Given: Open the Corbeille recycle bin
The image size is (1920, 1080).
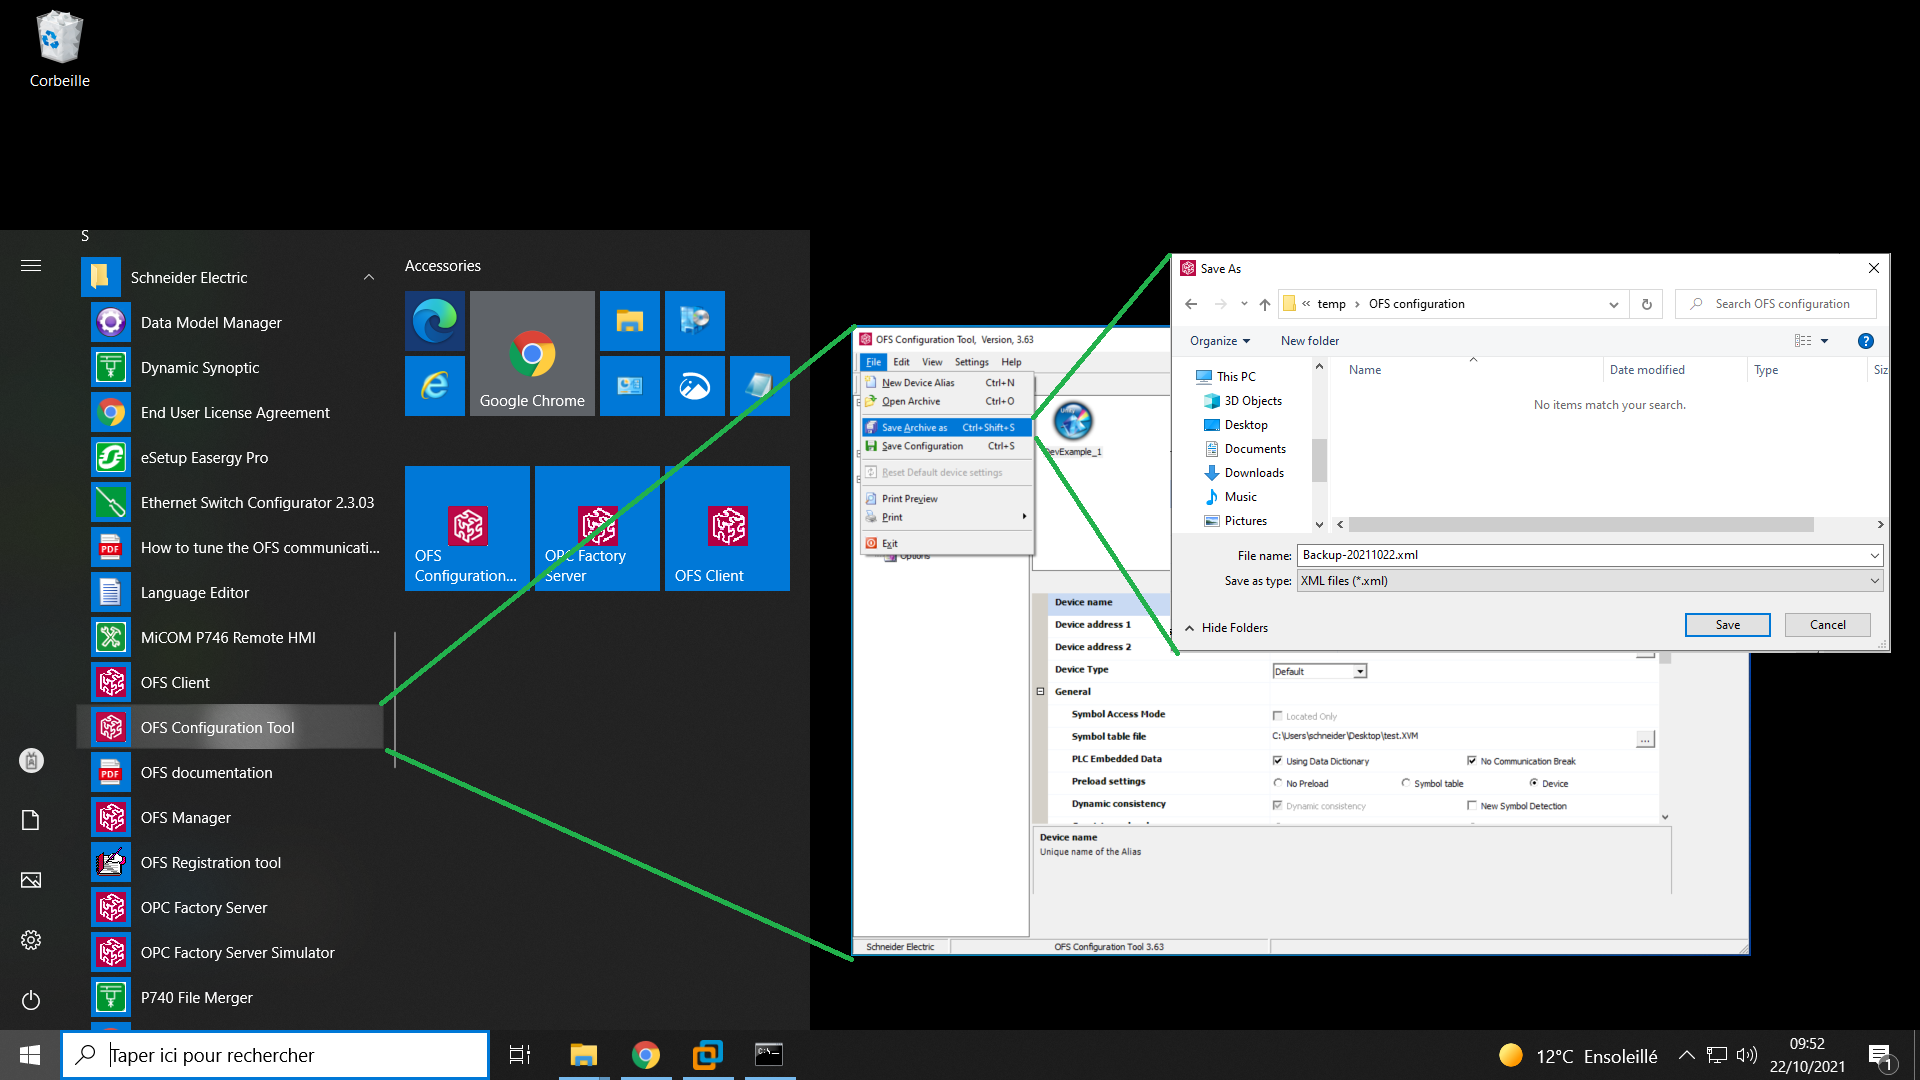Looking at the screenshot, I should (x=59, y=50).
